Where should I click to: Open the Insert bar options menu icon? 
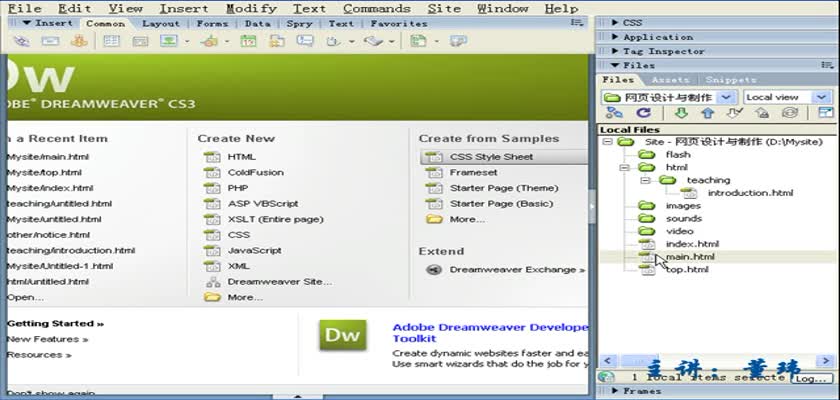click(577, 22)
